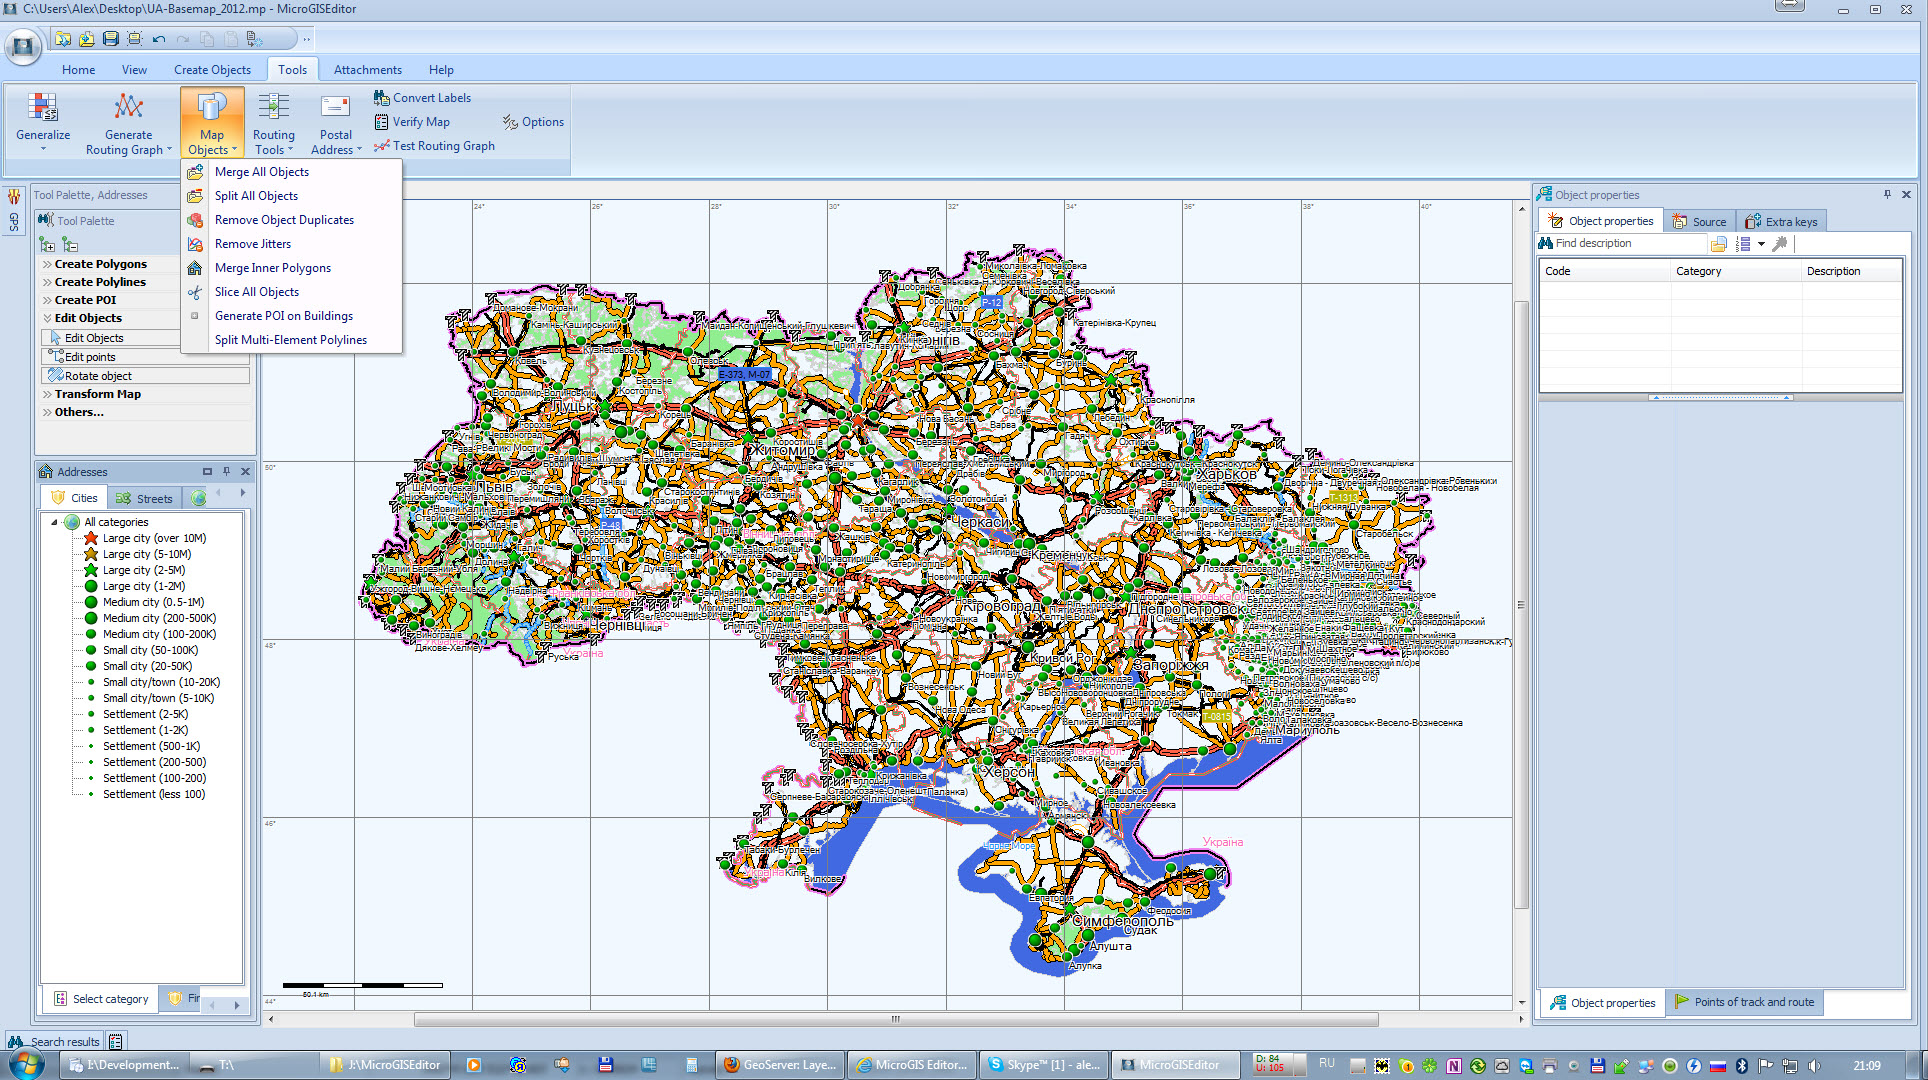Click the Verify Map icon
This screenshot has height=1080, width=1928.
coord(381,122)
